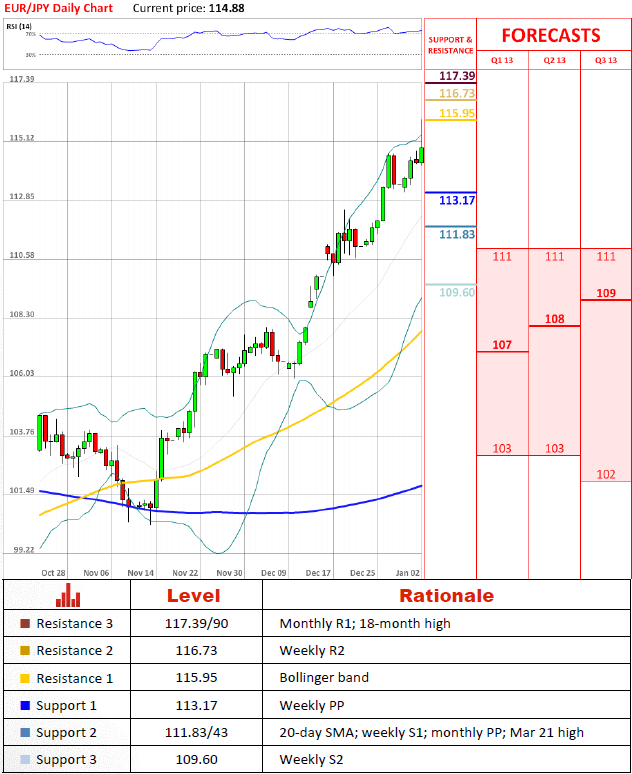
Task: Click the 117.39/90 level cell
Action: coord(197,623)
